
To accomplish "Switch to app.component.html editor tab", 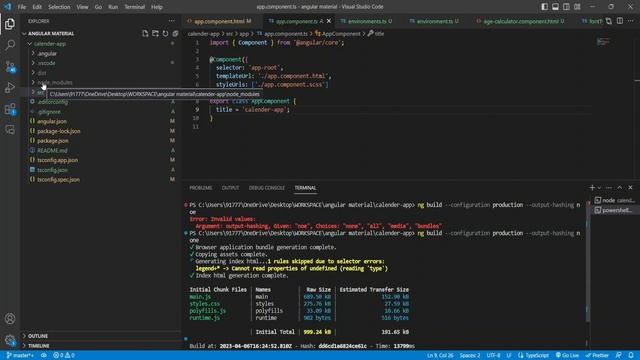I will (220, 21).
